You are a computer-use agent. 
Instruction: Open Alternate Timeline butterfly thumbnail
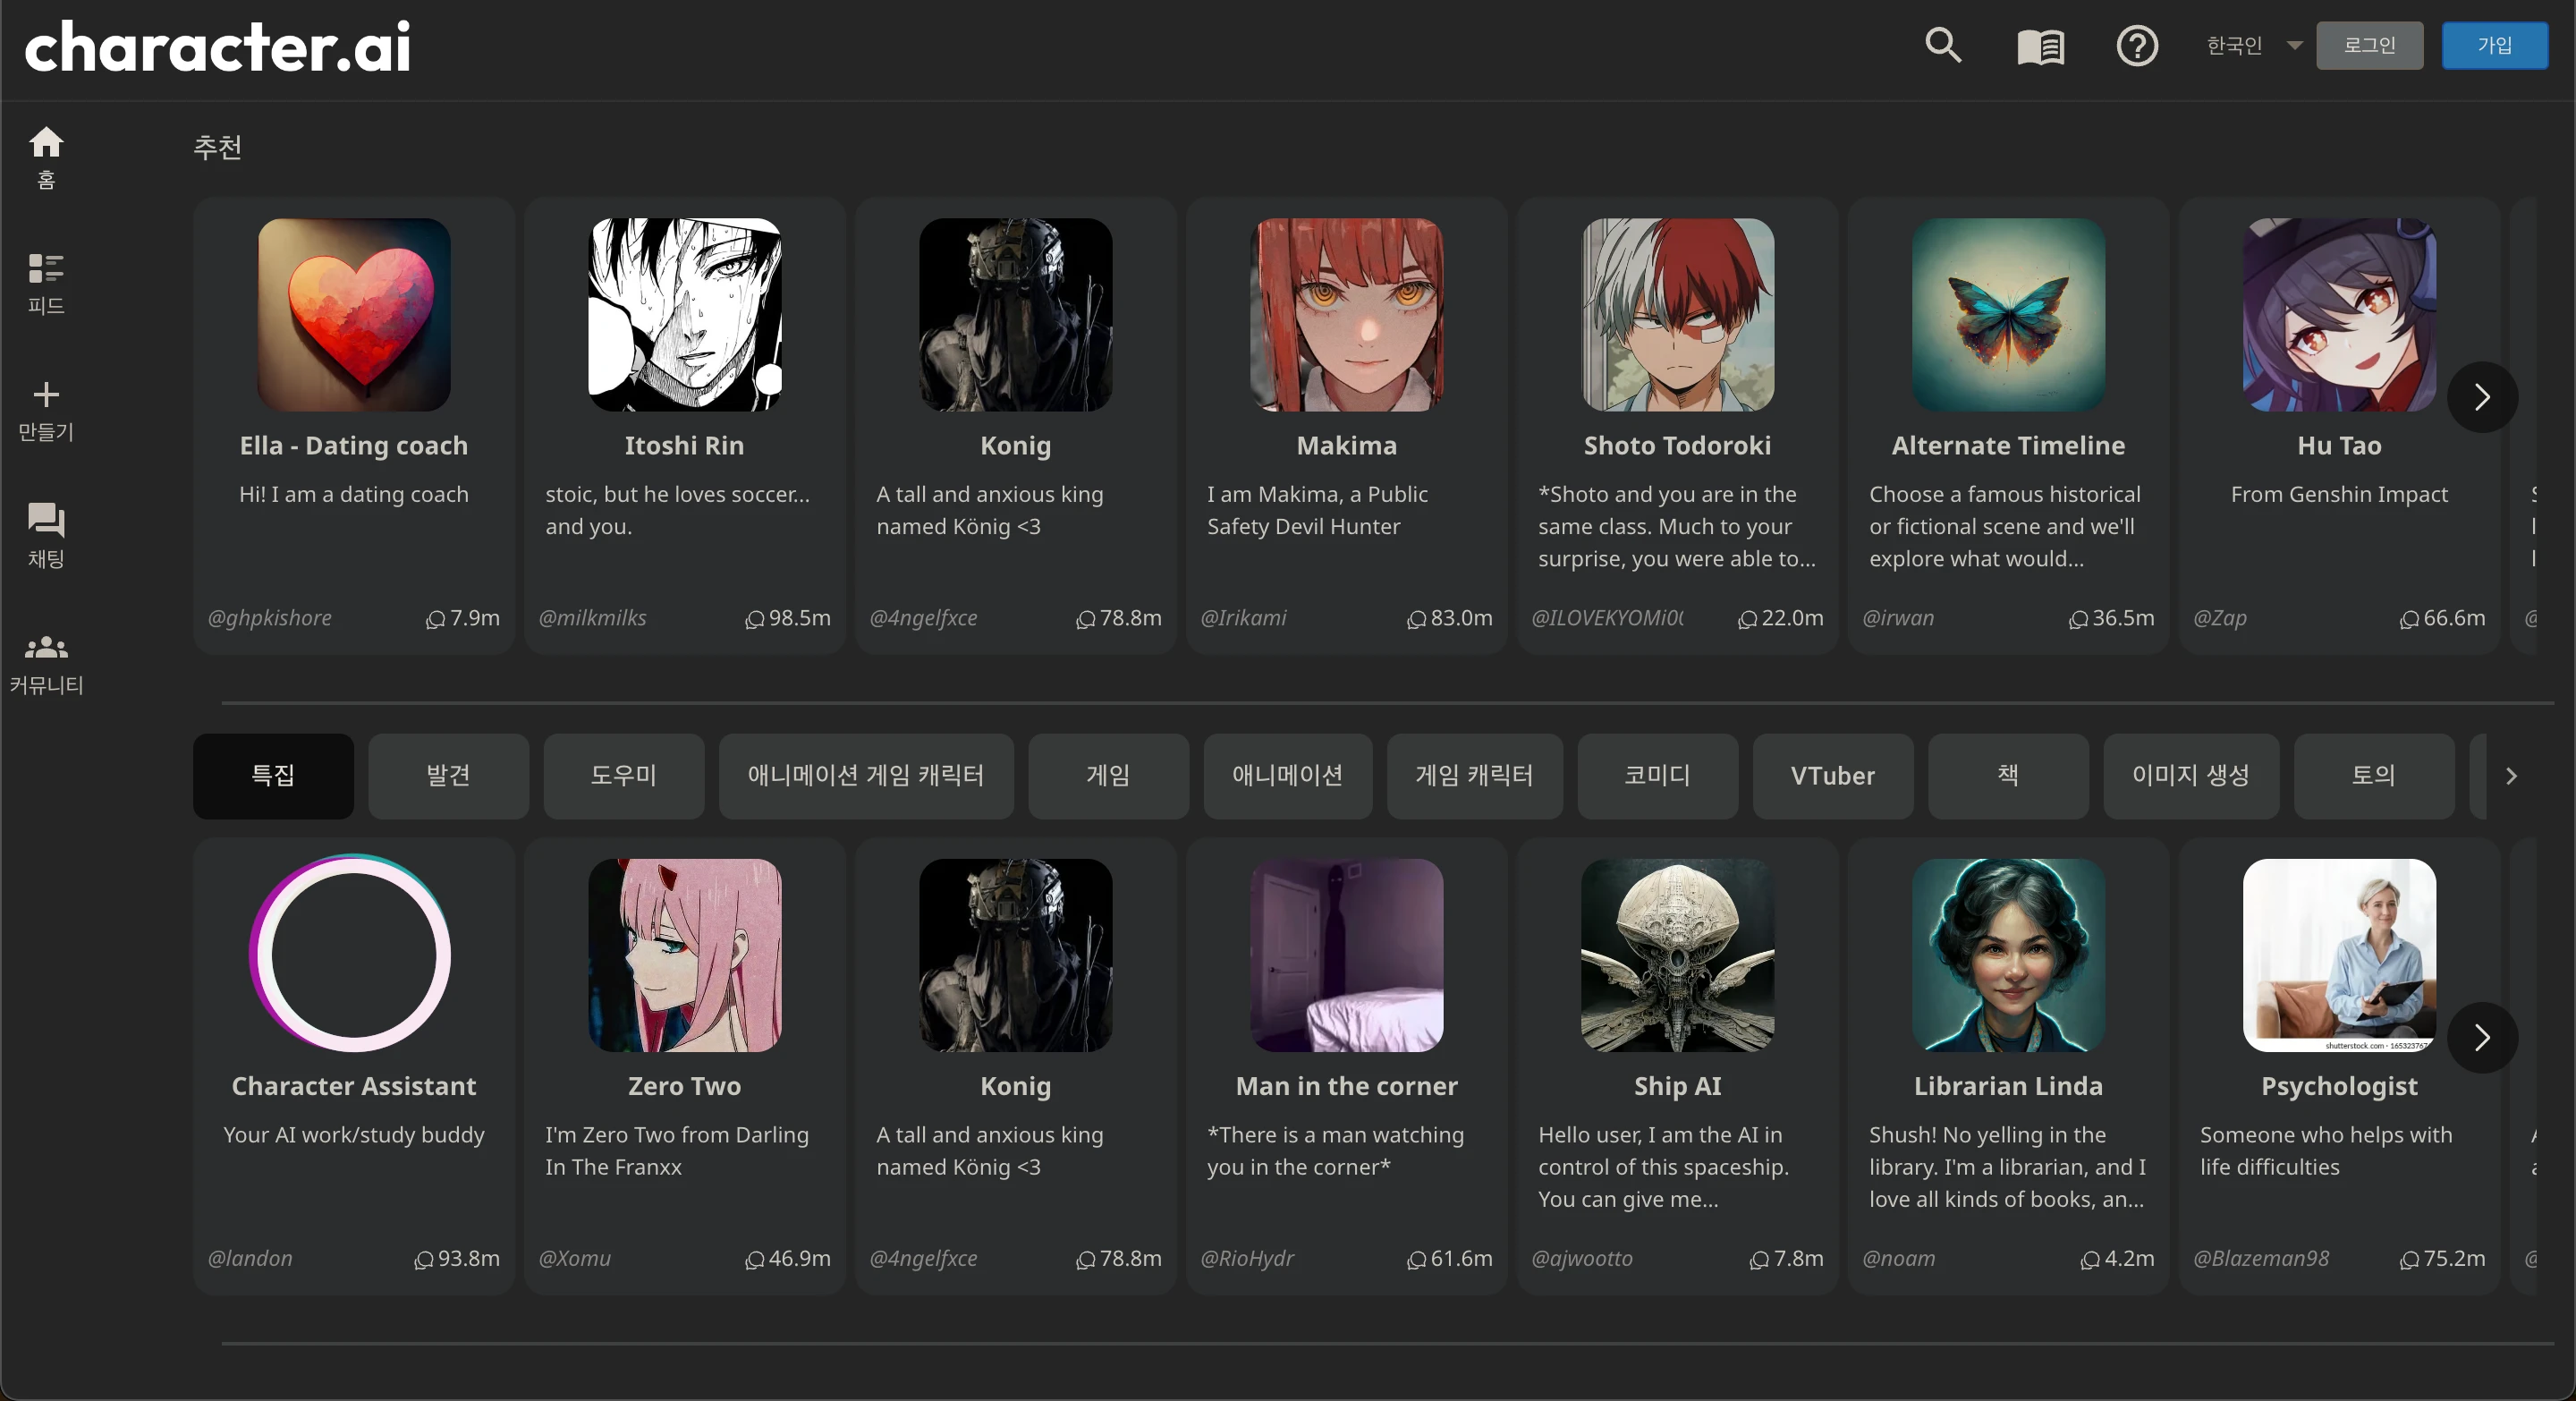pos(2009,315)
